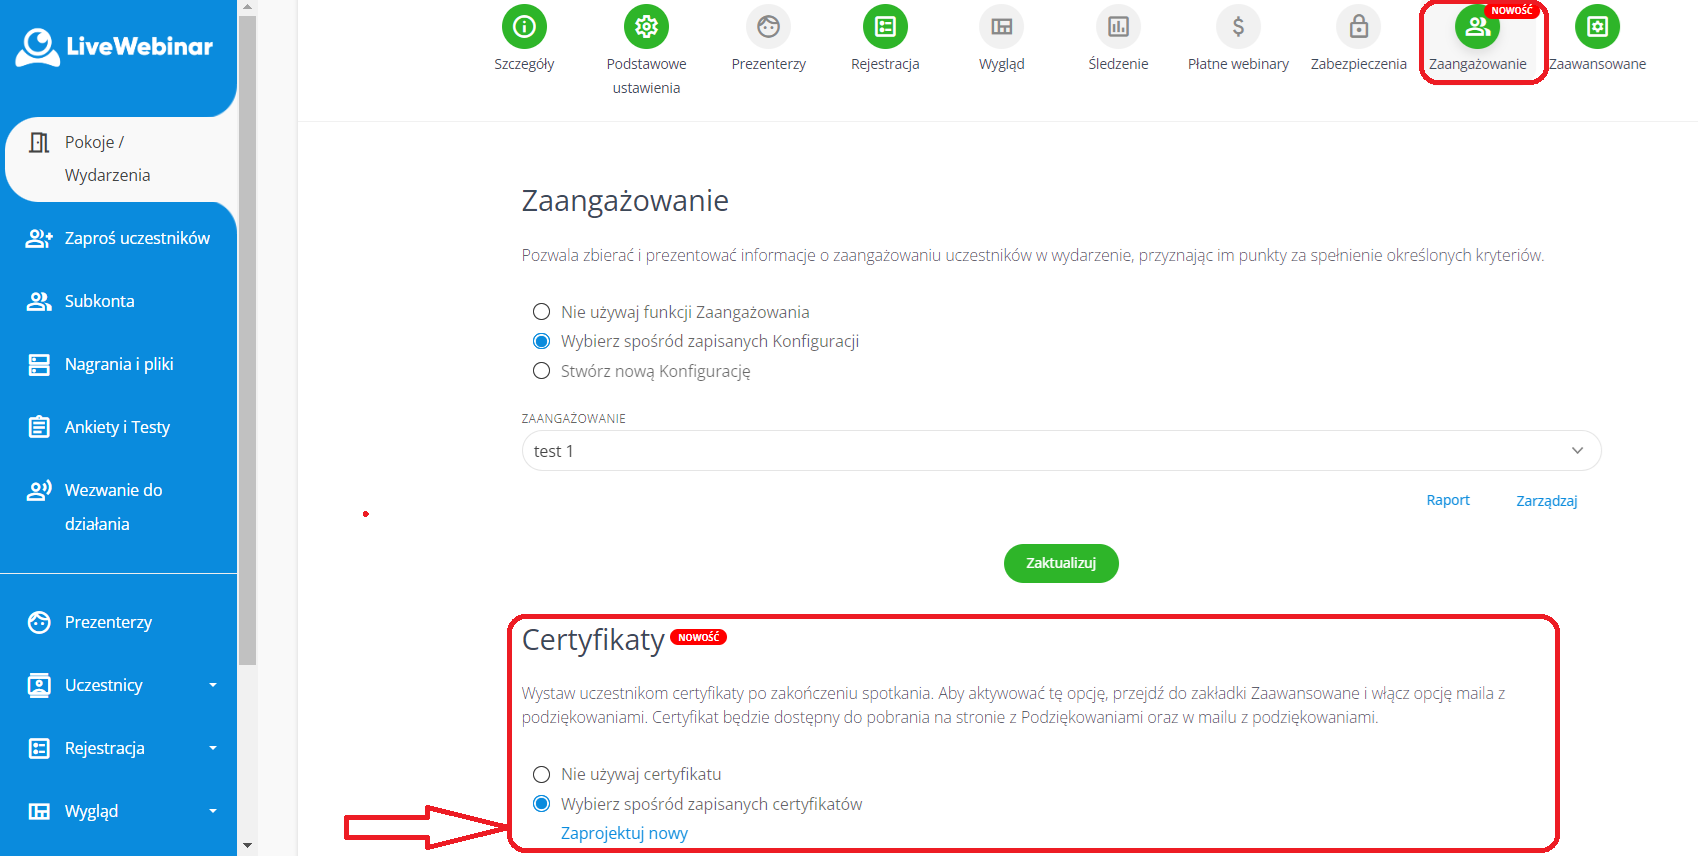Follow the Zaprojektuj nowy link

pos(624,833)
